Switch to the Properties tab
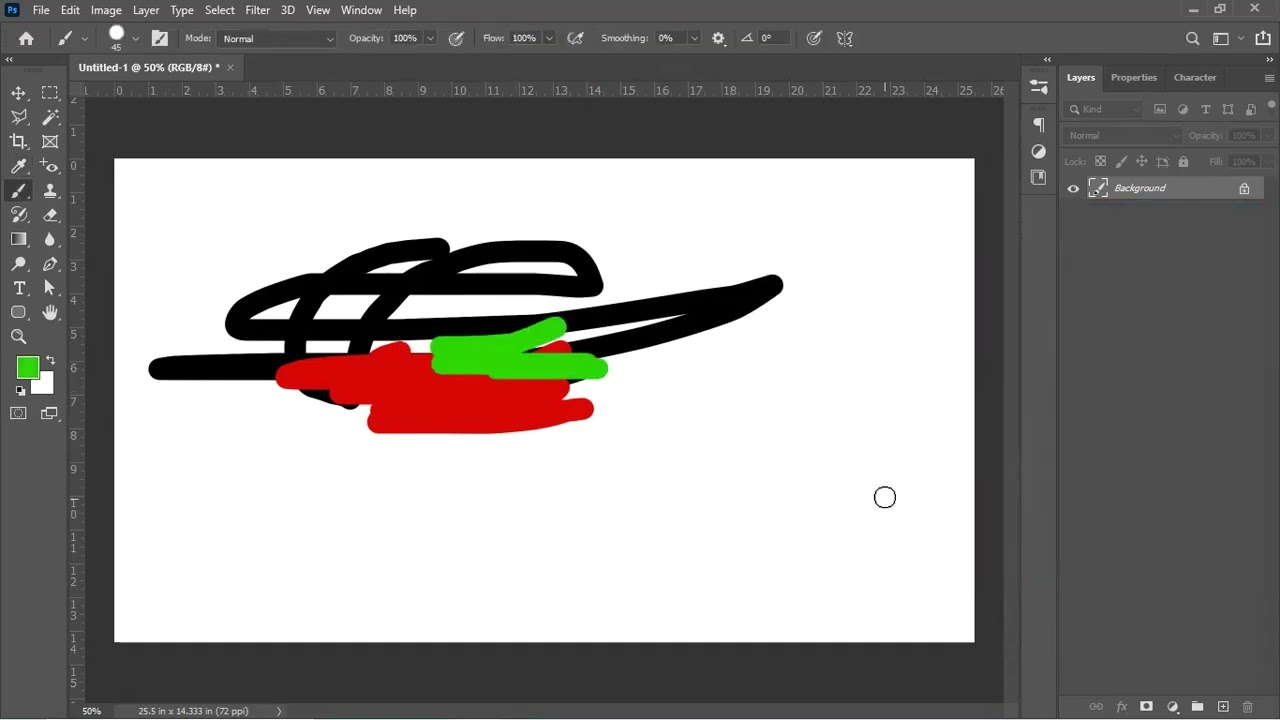This screenshot has width=1280, height=720. (x=1133, y=77)
